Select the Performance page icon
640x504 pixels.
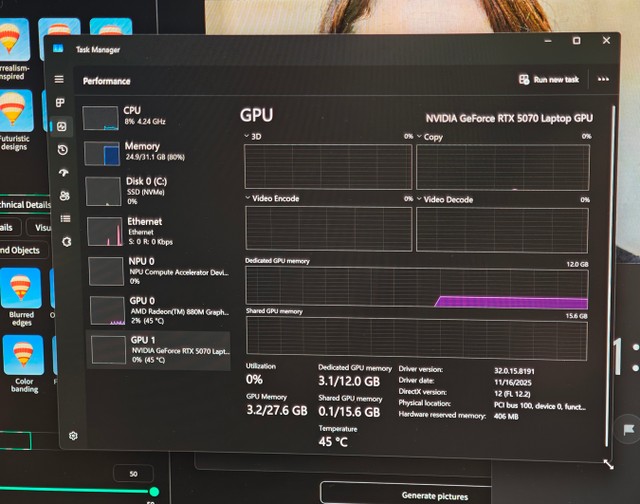click(62, 127)
